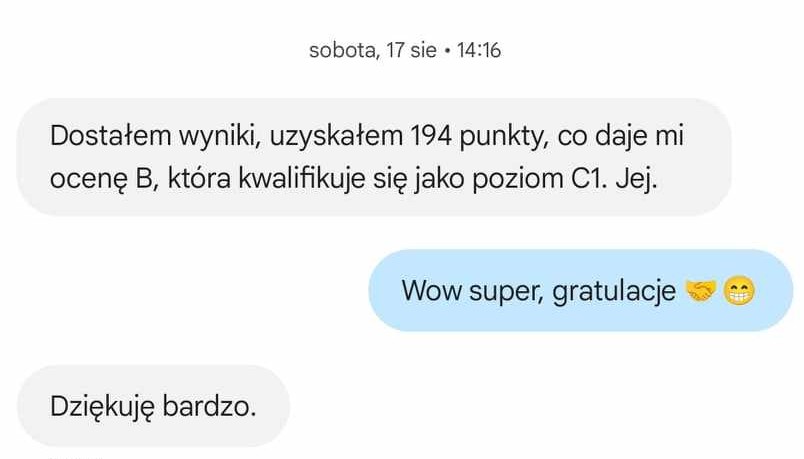Image resolution: width=804 pixels, height=459 pixels.
Task: Click the word 'Dziękuję' in the last bubble
Action: coord(102,407)
